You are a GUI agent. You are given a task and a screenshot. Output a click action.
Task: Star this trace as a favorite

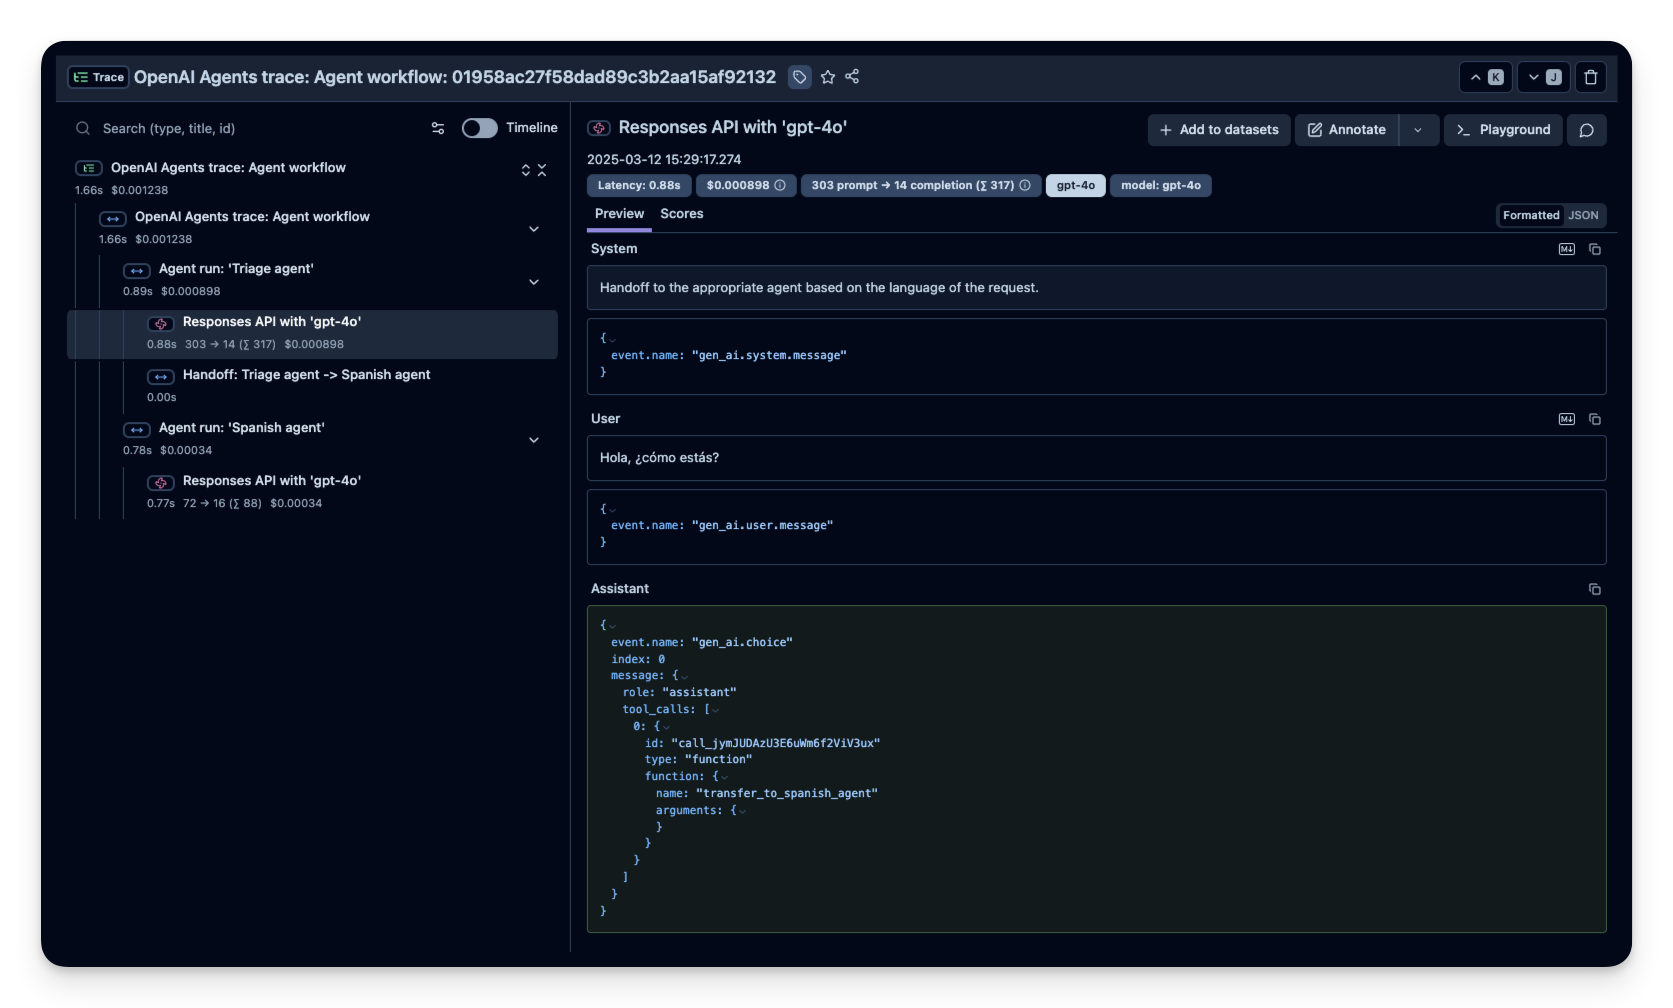[x=828, y=77]
